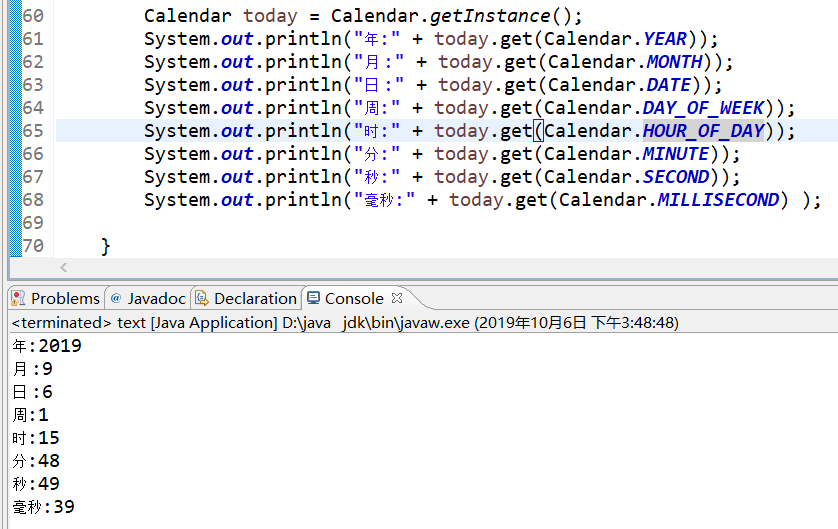Close the Console view tab

point(397,298)
